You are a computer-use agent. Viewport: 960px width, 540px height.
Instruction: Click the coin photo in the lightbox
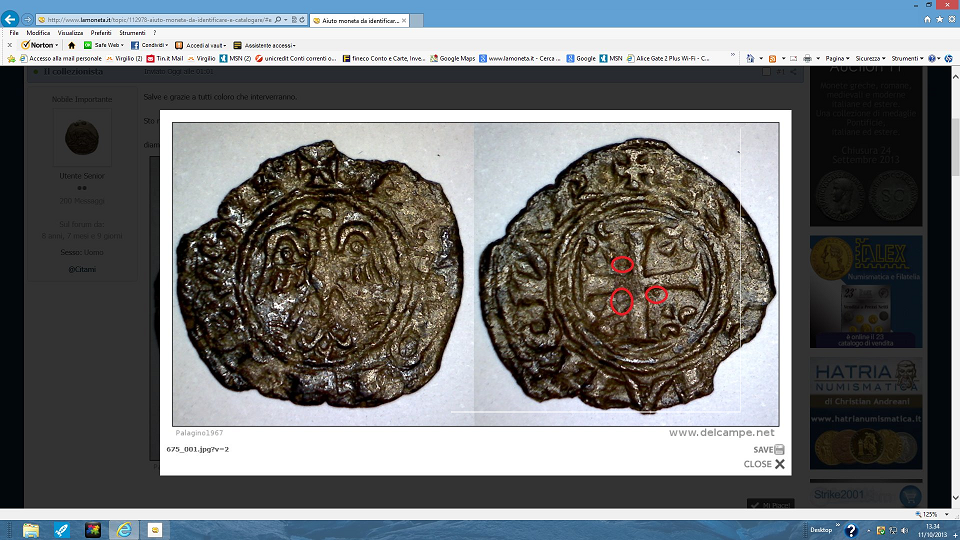(x=476, y=274)
